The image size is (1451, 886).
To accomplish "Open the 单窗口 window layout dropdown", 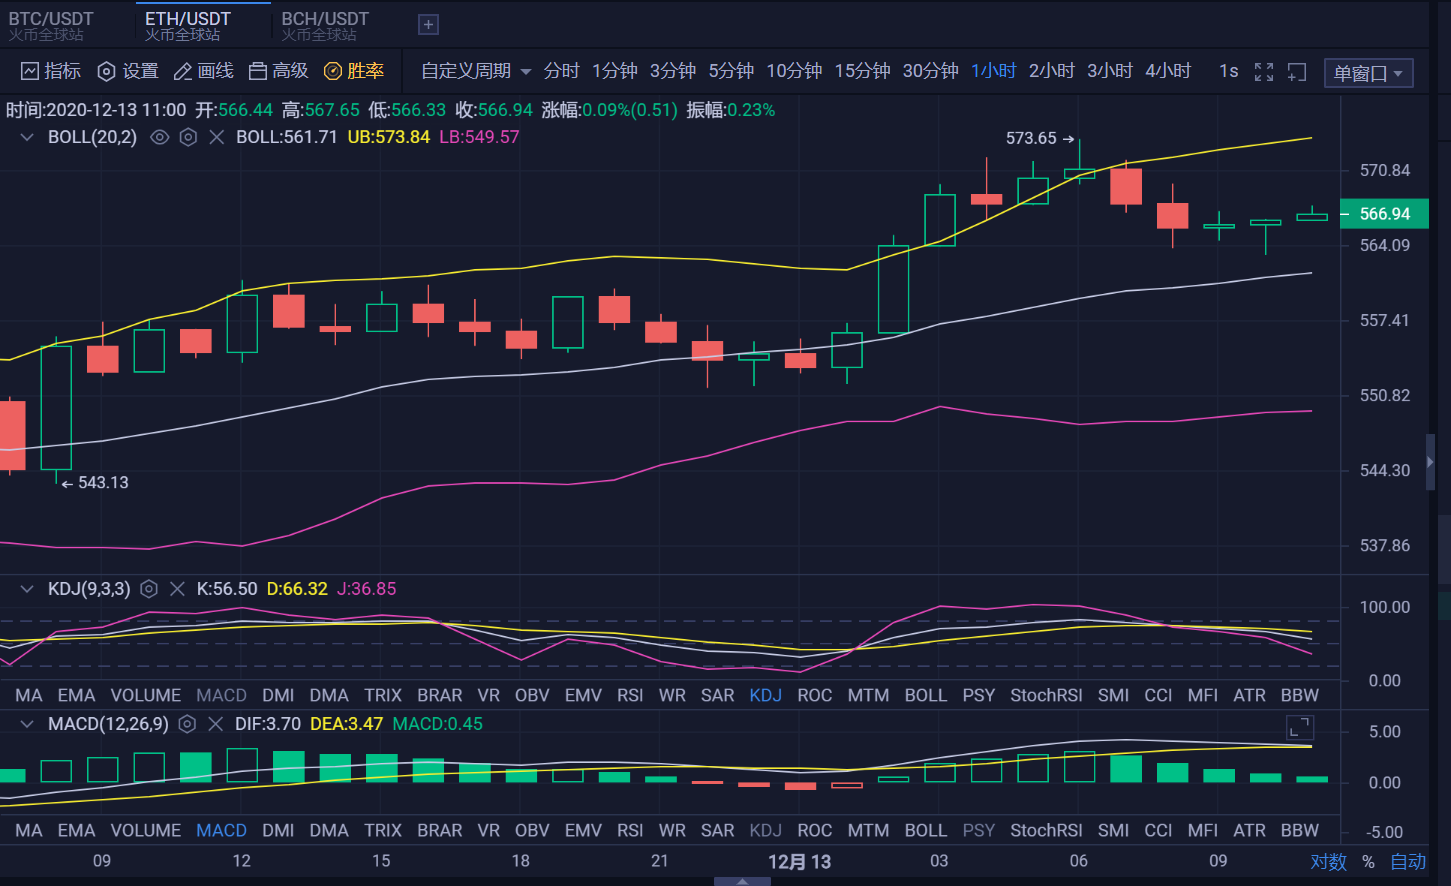I will click(1368, 72).
